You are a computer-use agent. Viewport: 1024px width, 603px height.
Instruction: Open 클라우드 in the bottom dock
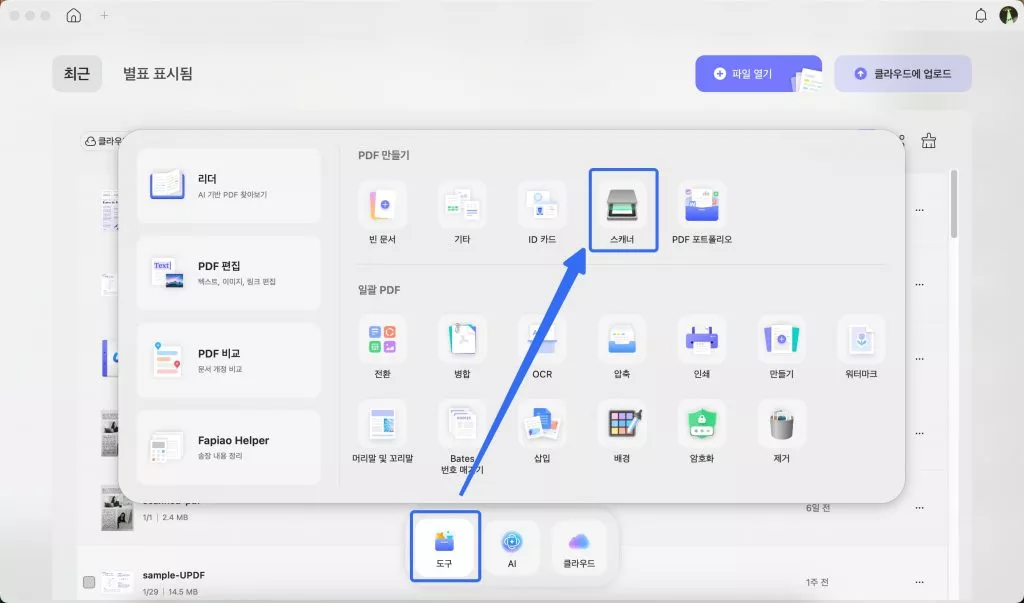(579, 547)
